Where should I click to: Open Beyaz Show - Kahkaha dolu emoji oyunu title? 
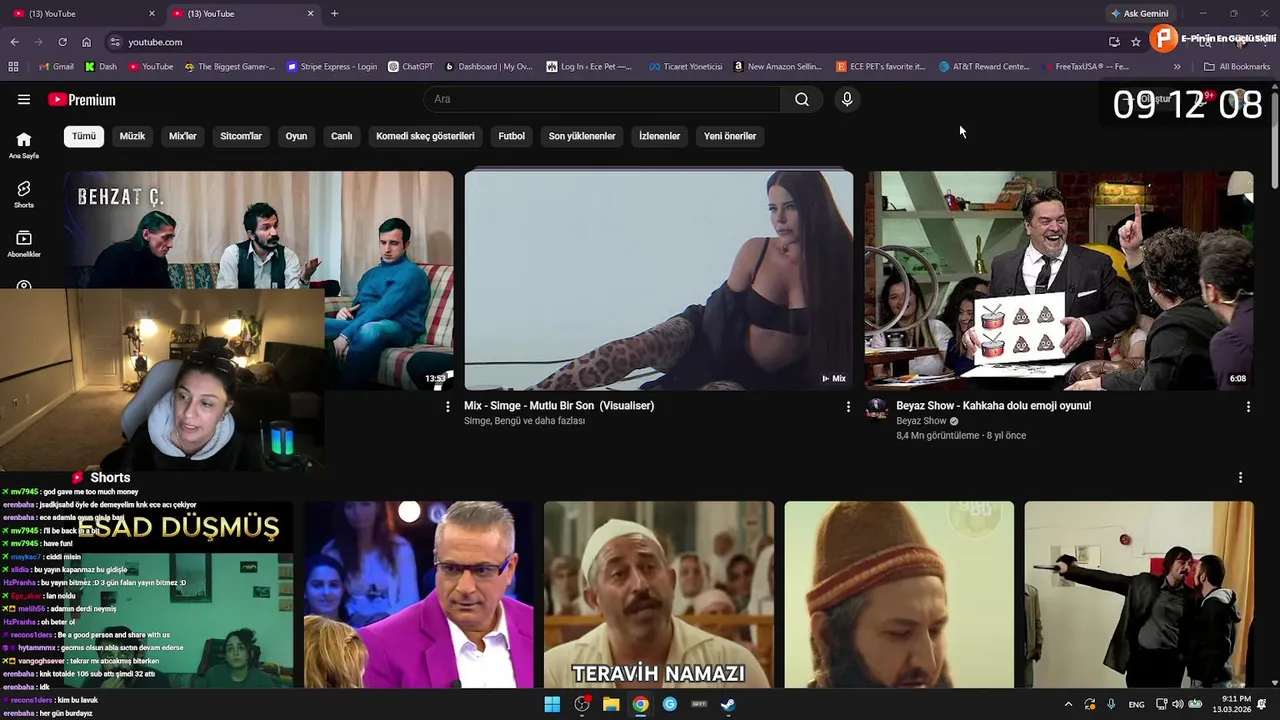[993, 406]
